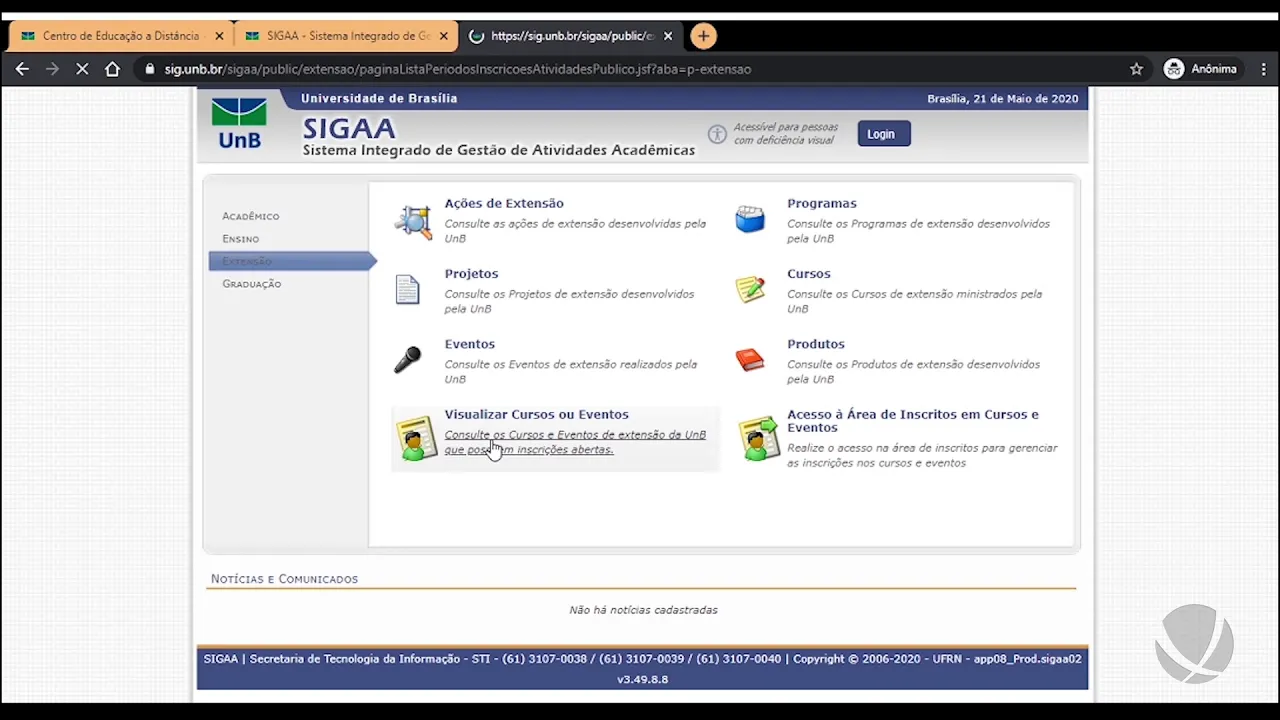
Task: Click 'Universidade de Brasília' header text
Action: 379,98
